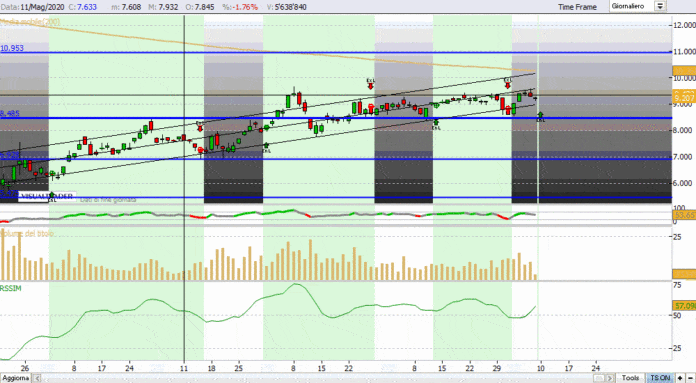Open the Tools menu button

coord(630,378)
